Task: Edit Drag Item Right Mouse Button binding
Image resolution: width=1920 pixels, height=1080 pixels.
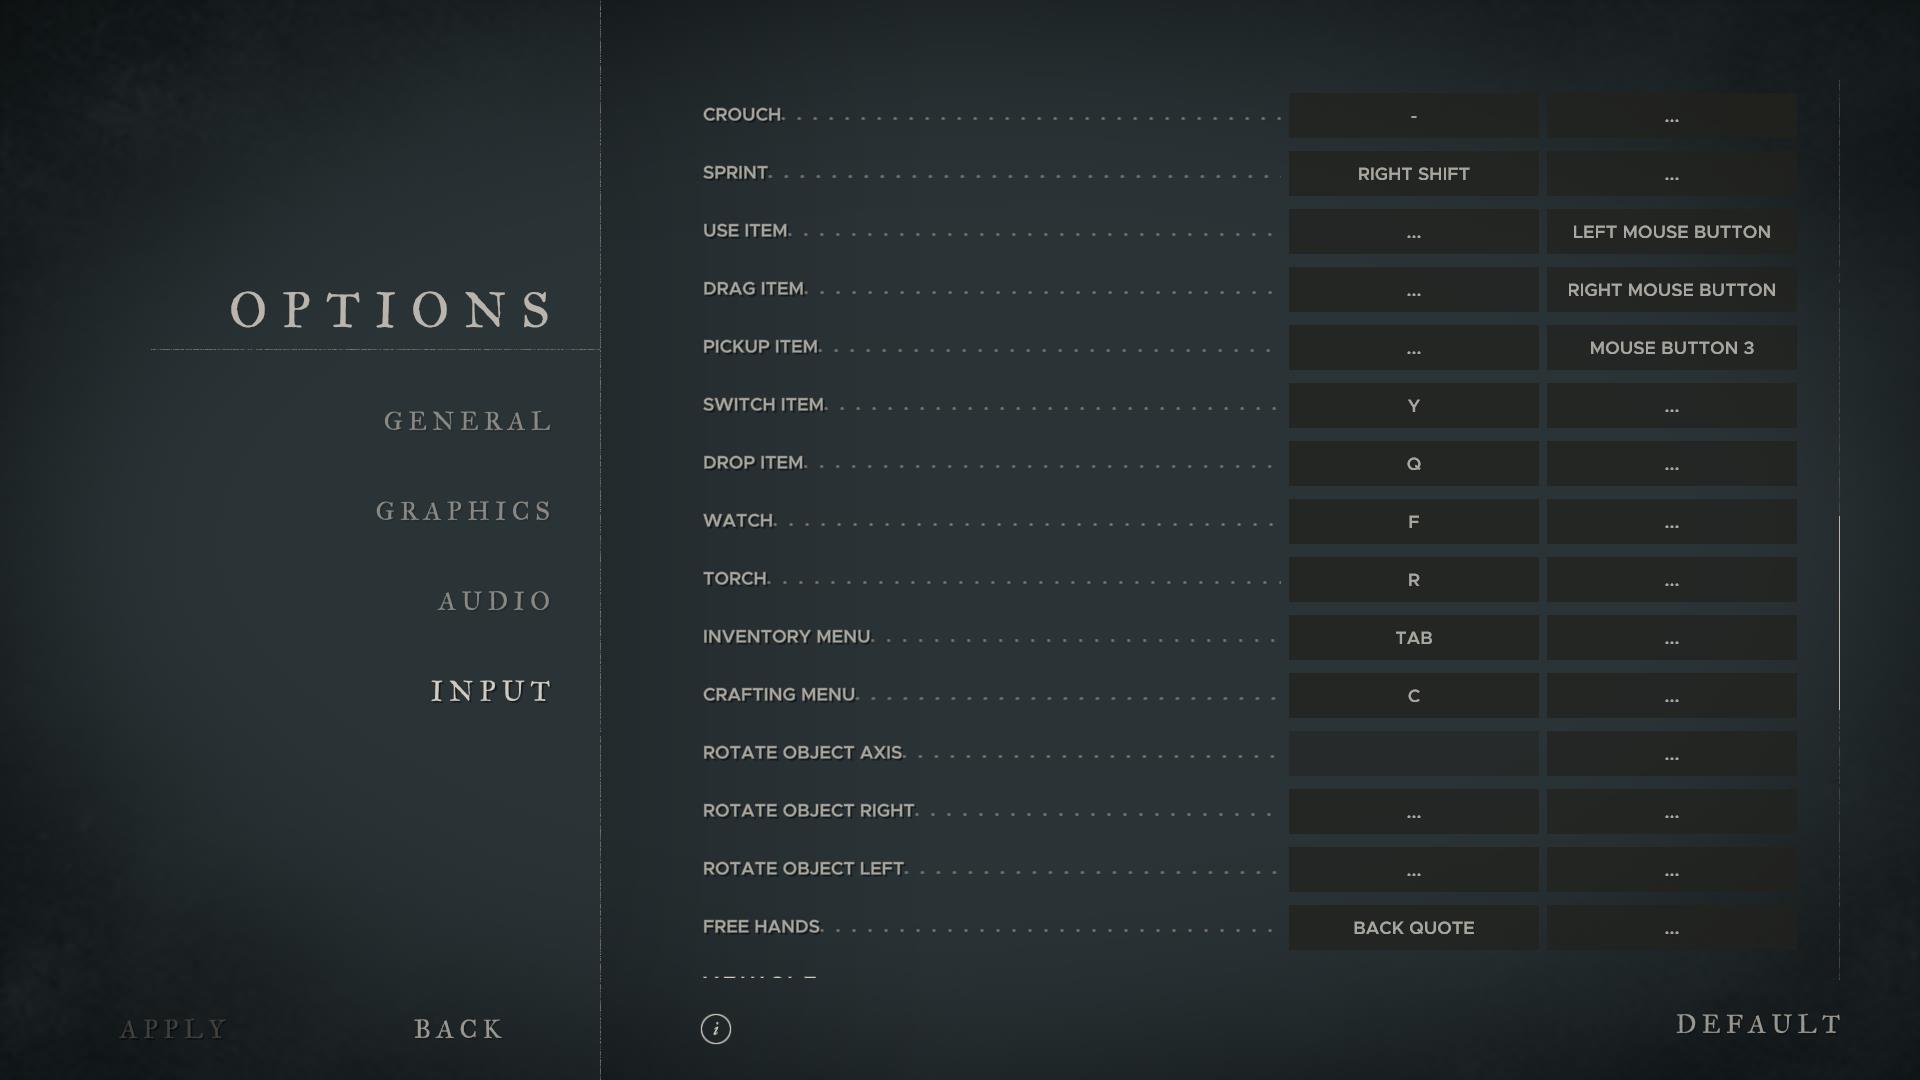Action: click(1671, 290)
